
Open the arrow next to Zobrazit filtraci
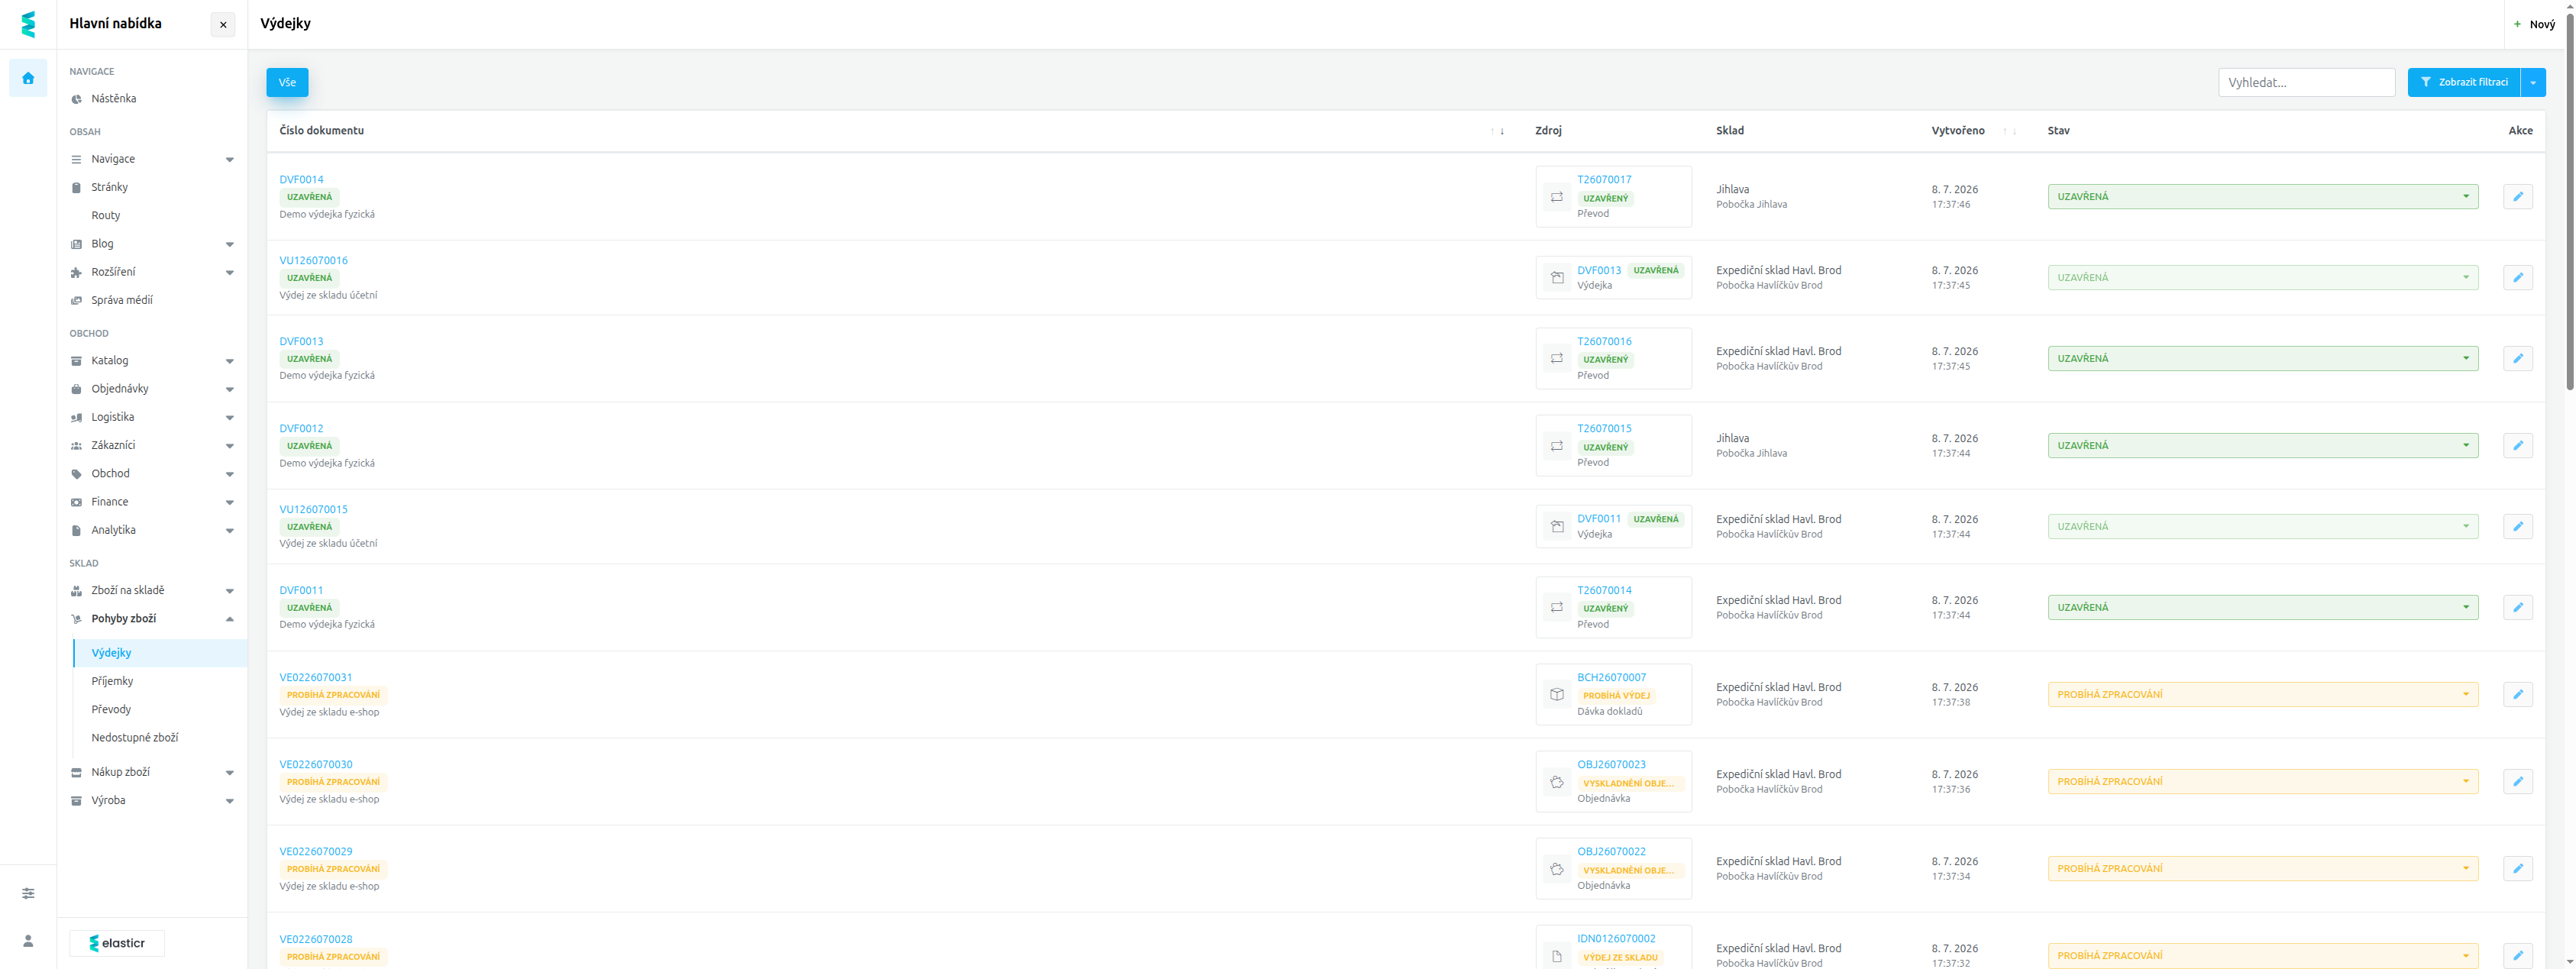[2532, 83]
